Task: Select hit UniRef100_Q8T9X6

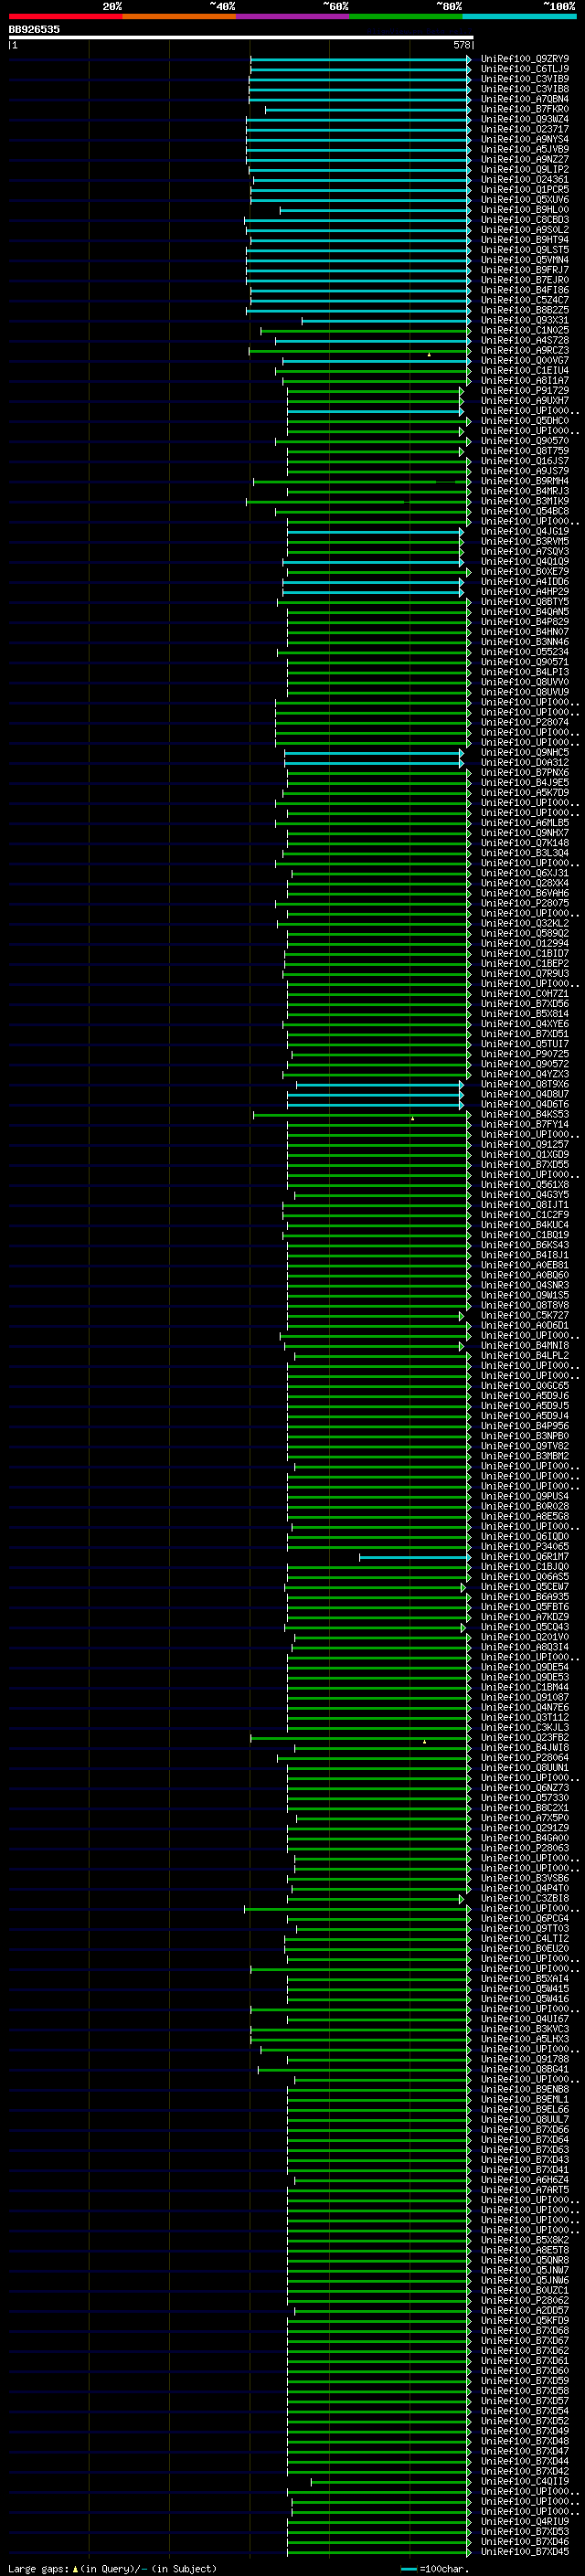Action: point(525,1084)
